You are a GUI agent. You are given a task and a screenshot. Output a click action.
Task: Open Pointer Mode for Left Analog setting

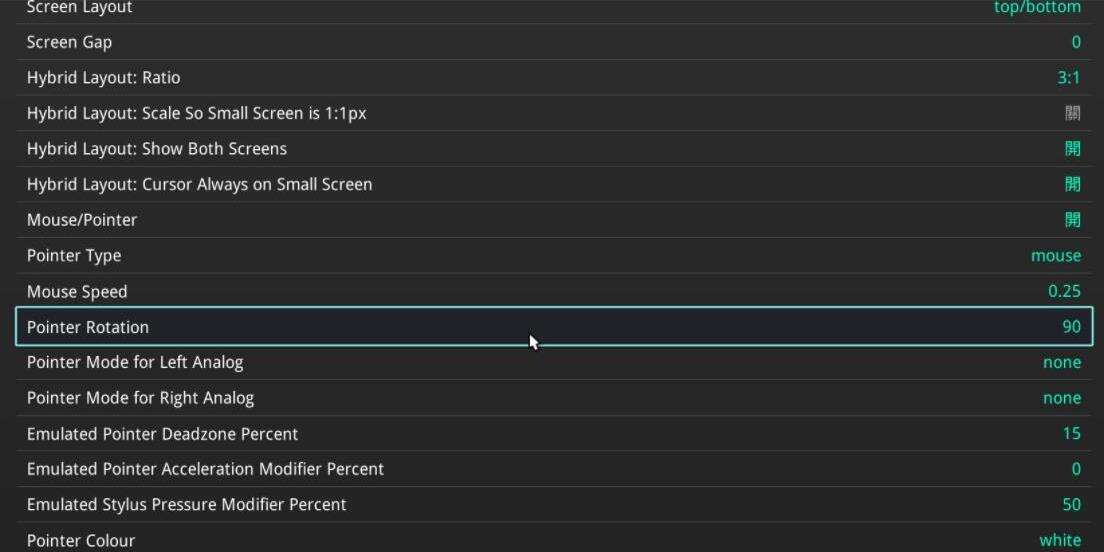(x=135, y=362)
